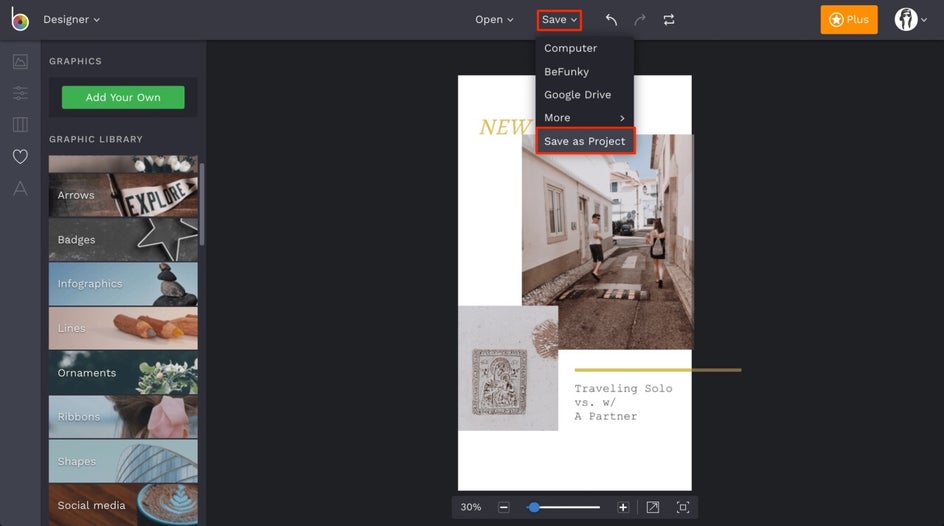Select the street photo on canvas

pyautogui.click(x=607, y=241)
